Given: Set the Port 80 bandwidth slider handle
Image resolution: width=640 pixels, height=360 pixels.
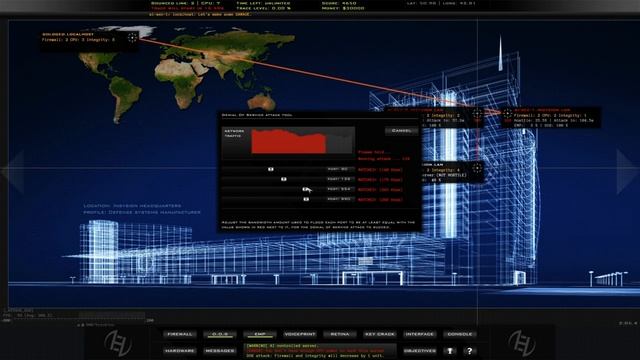Looking at the screenshot, I should pyautogui.click(x=271, y=169).
